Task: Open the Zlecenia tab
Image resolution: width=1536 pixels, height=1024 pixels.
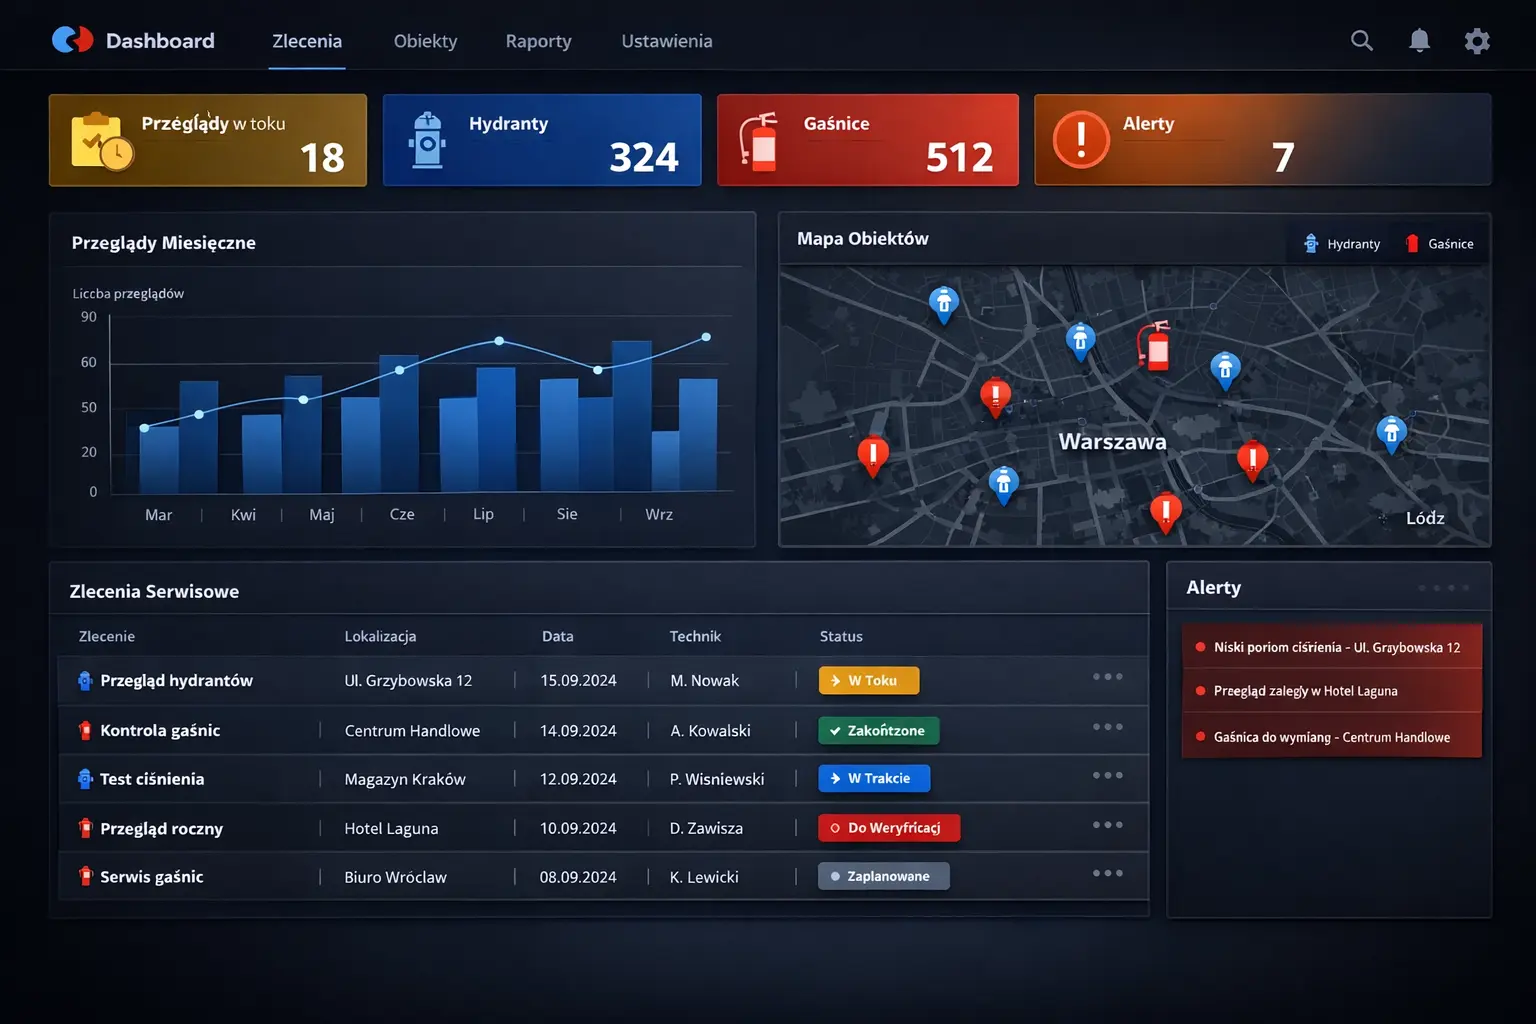Action: point(307,41)
